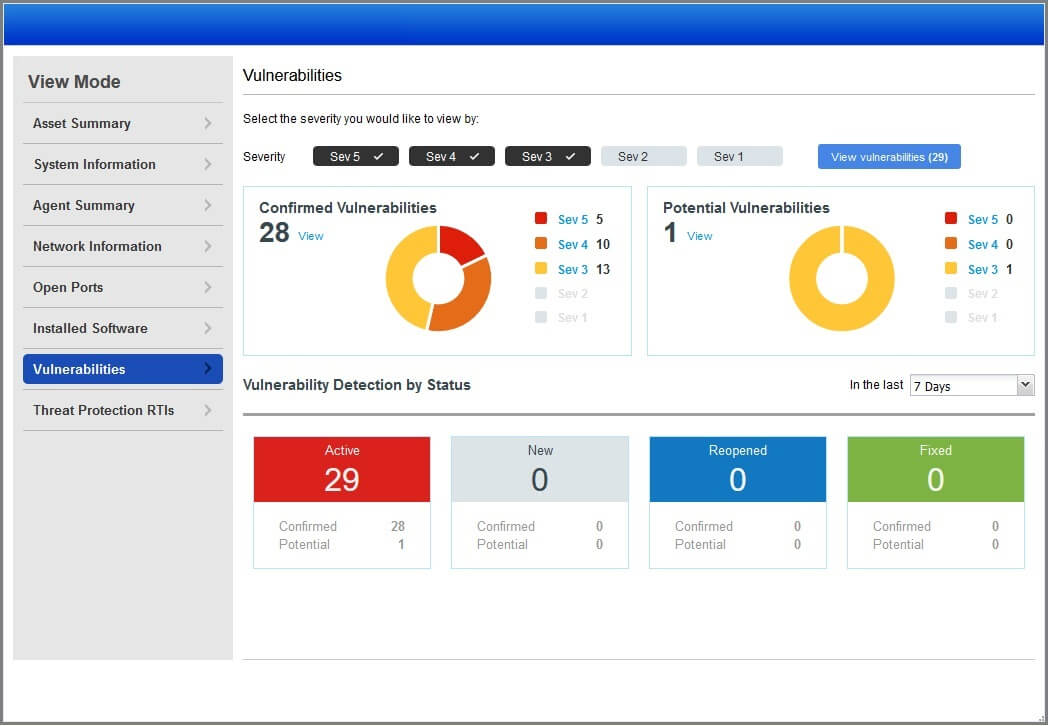Open the System Information view
The image size is (1048, 726).
(x=123, y=164)
